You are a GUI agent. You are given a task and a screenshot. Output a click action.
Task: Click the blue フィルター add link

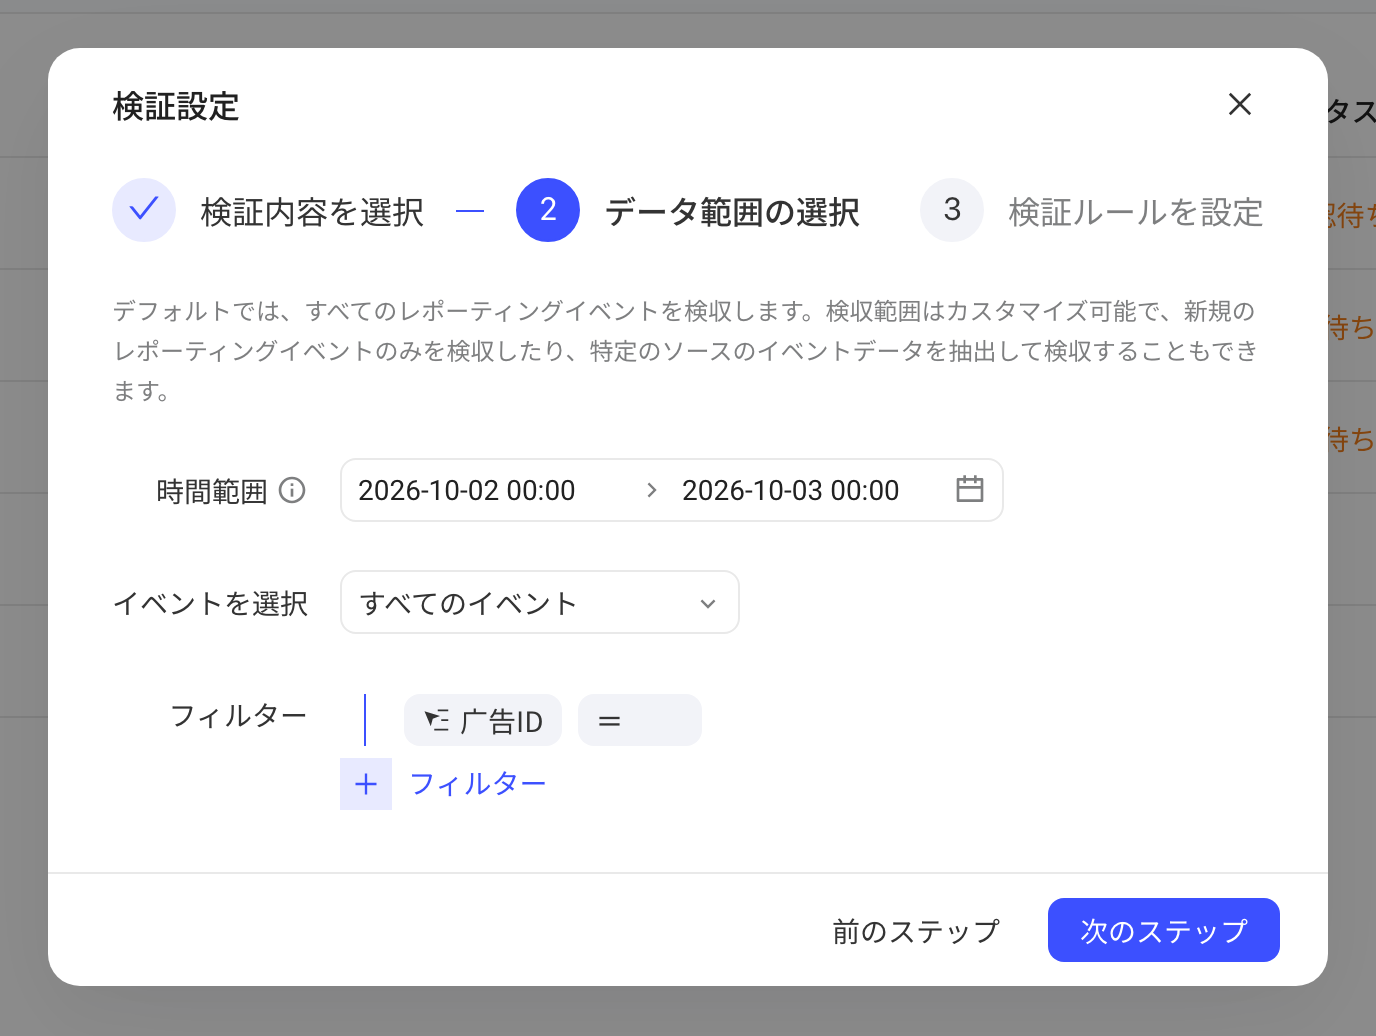tap(478, 784)
